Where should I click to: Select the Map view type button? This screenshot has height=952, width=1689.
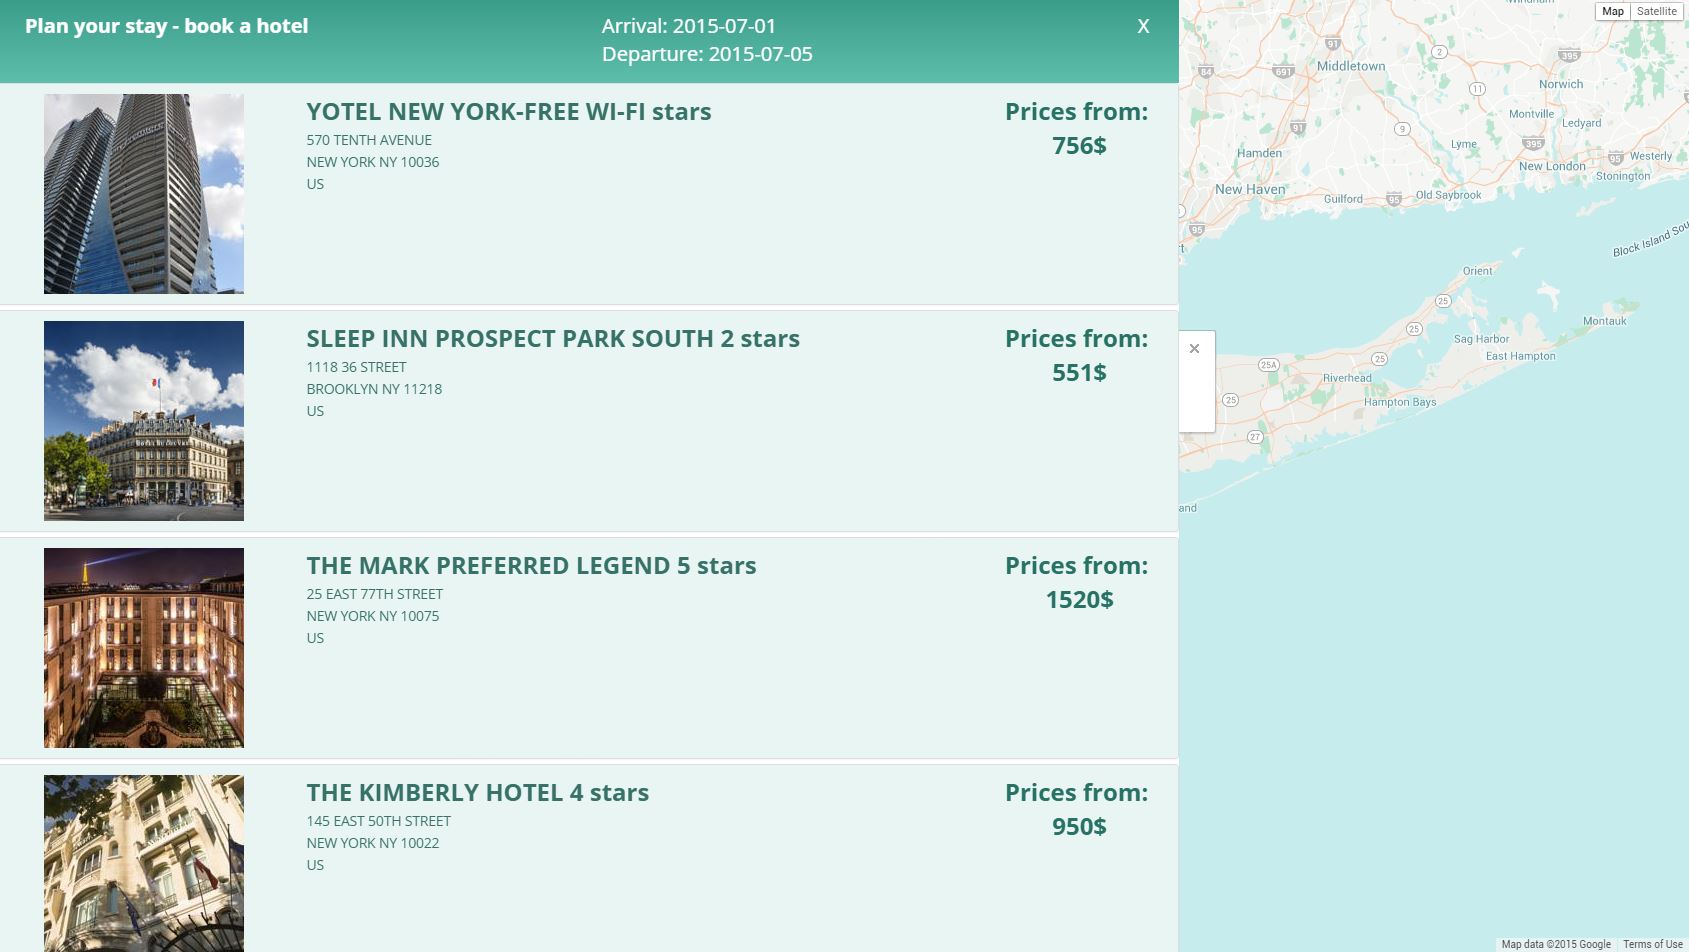pos(1613,11)
